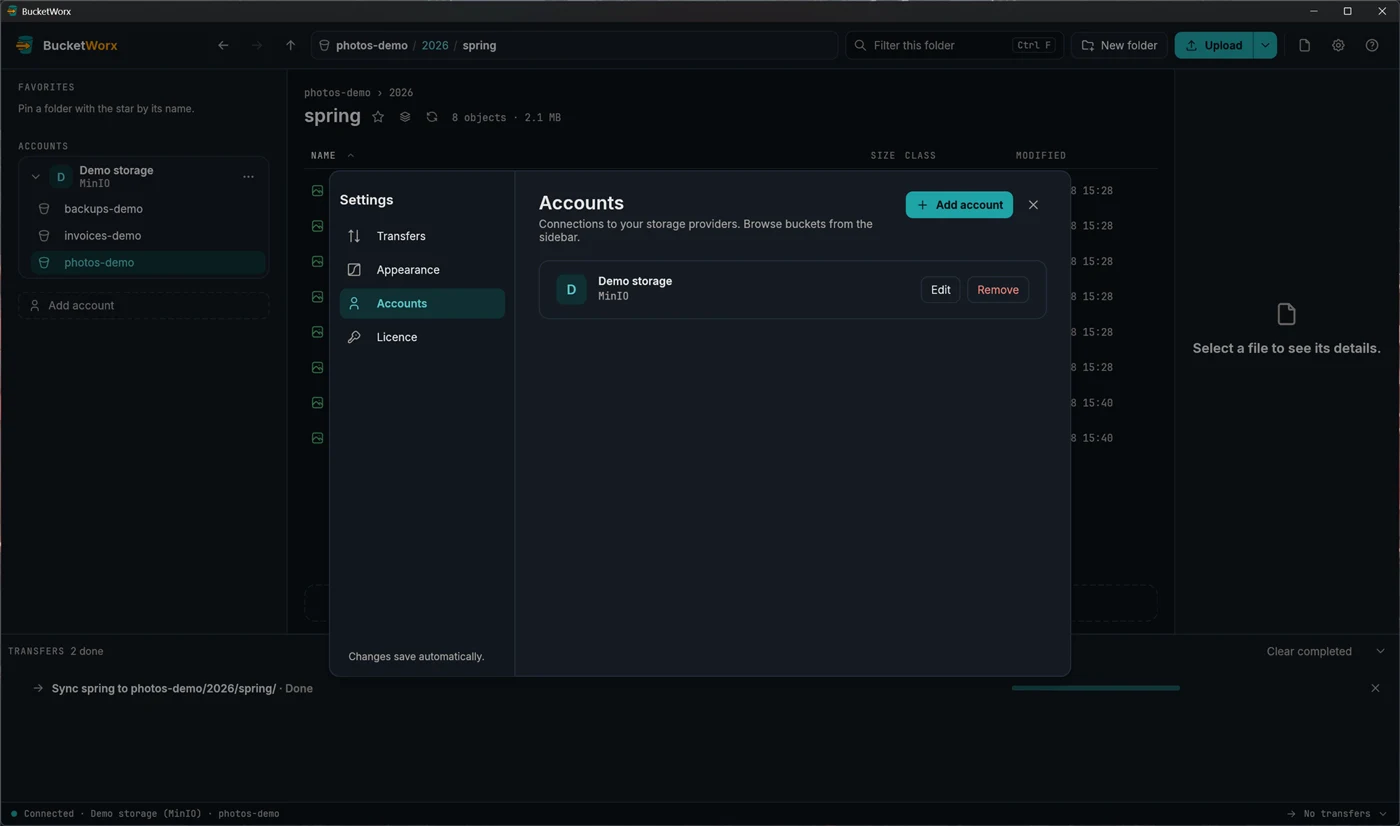Select photos-demo bucket in sidebar

click(x=148, y=263)
